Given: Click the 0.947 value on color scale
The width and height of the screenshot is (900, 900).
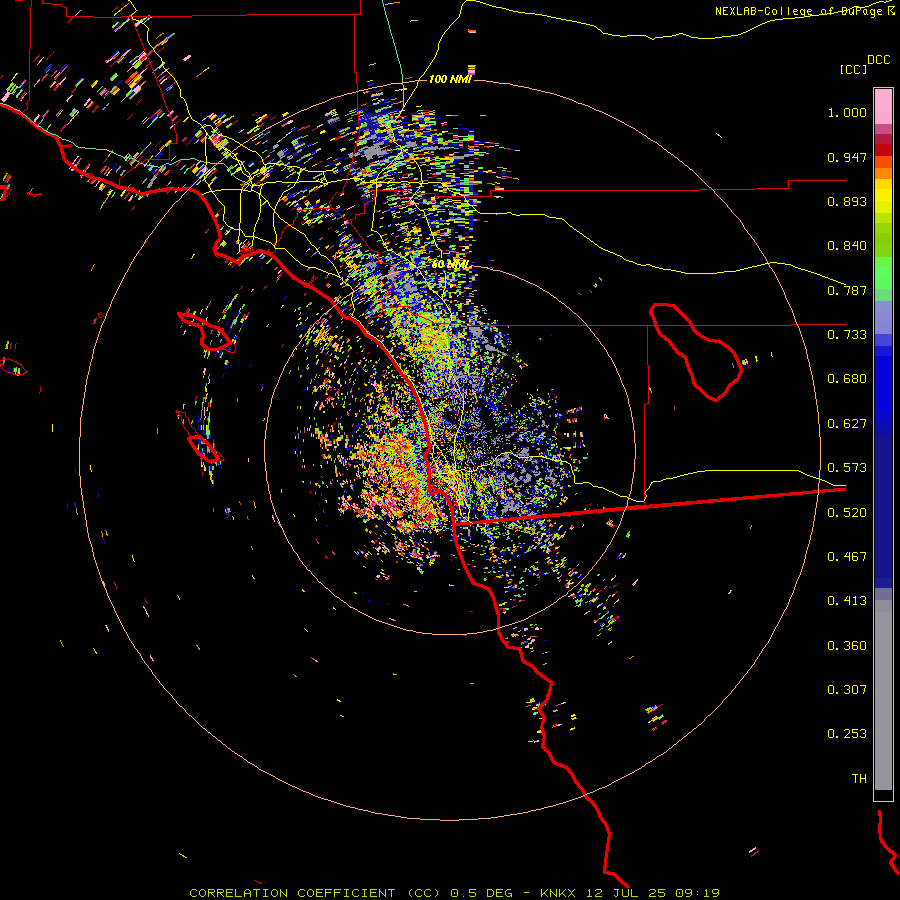Looking at the screenshot, I should 847,157.
